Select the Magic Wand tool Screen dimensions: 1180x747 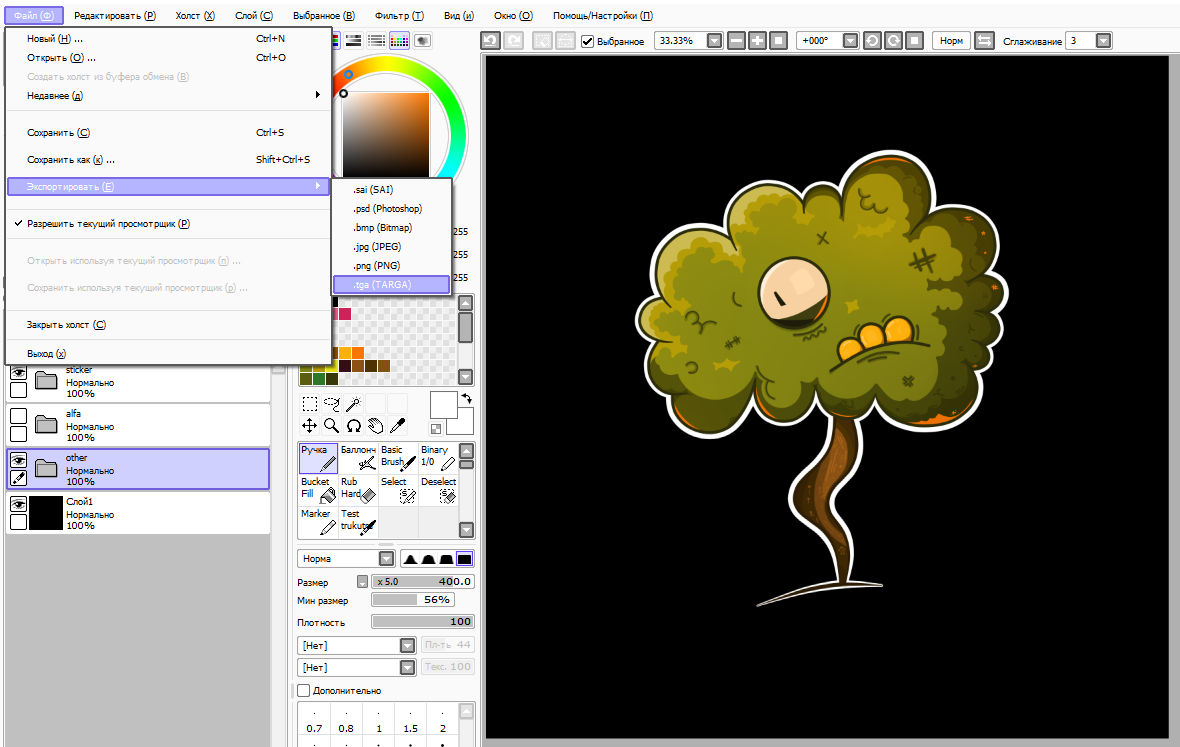click(x=353, y=404)
